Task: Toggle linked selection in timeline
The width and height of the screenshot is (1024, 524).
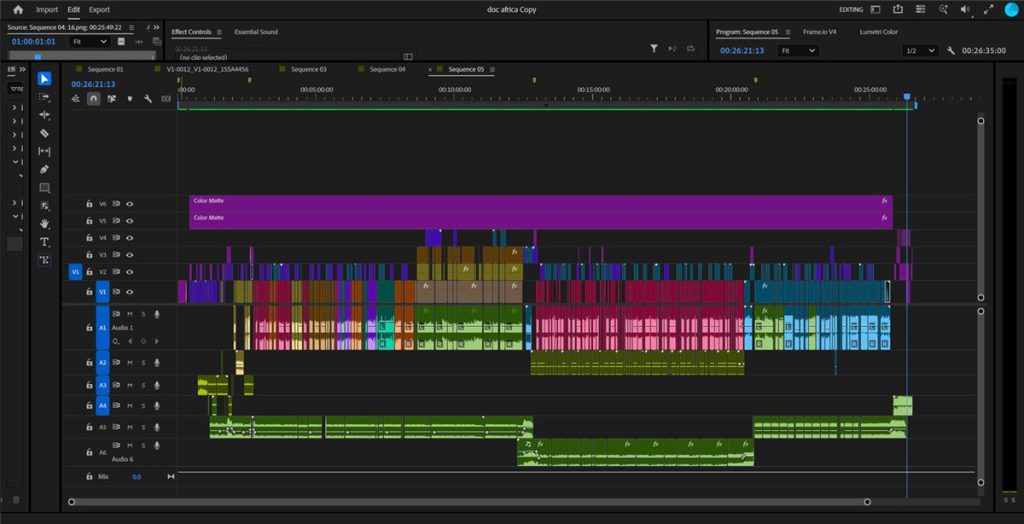Action: coord(112,99)
